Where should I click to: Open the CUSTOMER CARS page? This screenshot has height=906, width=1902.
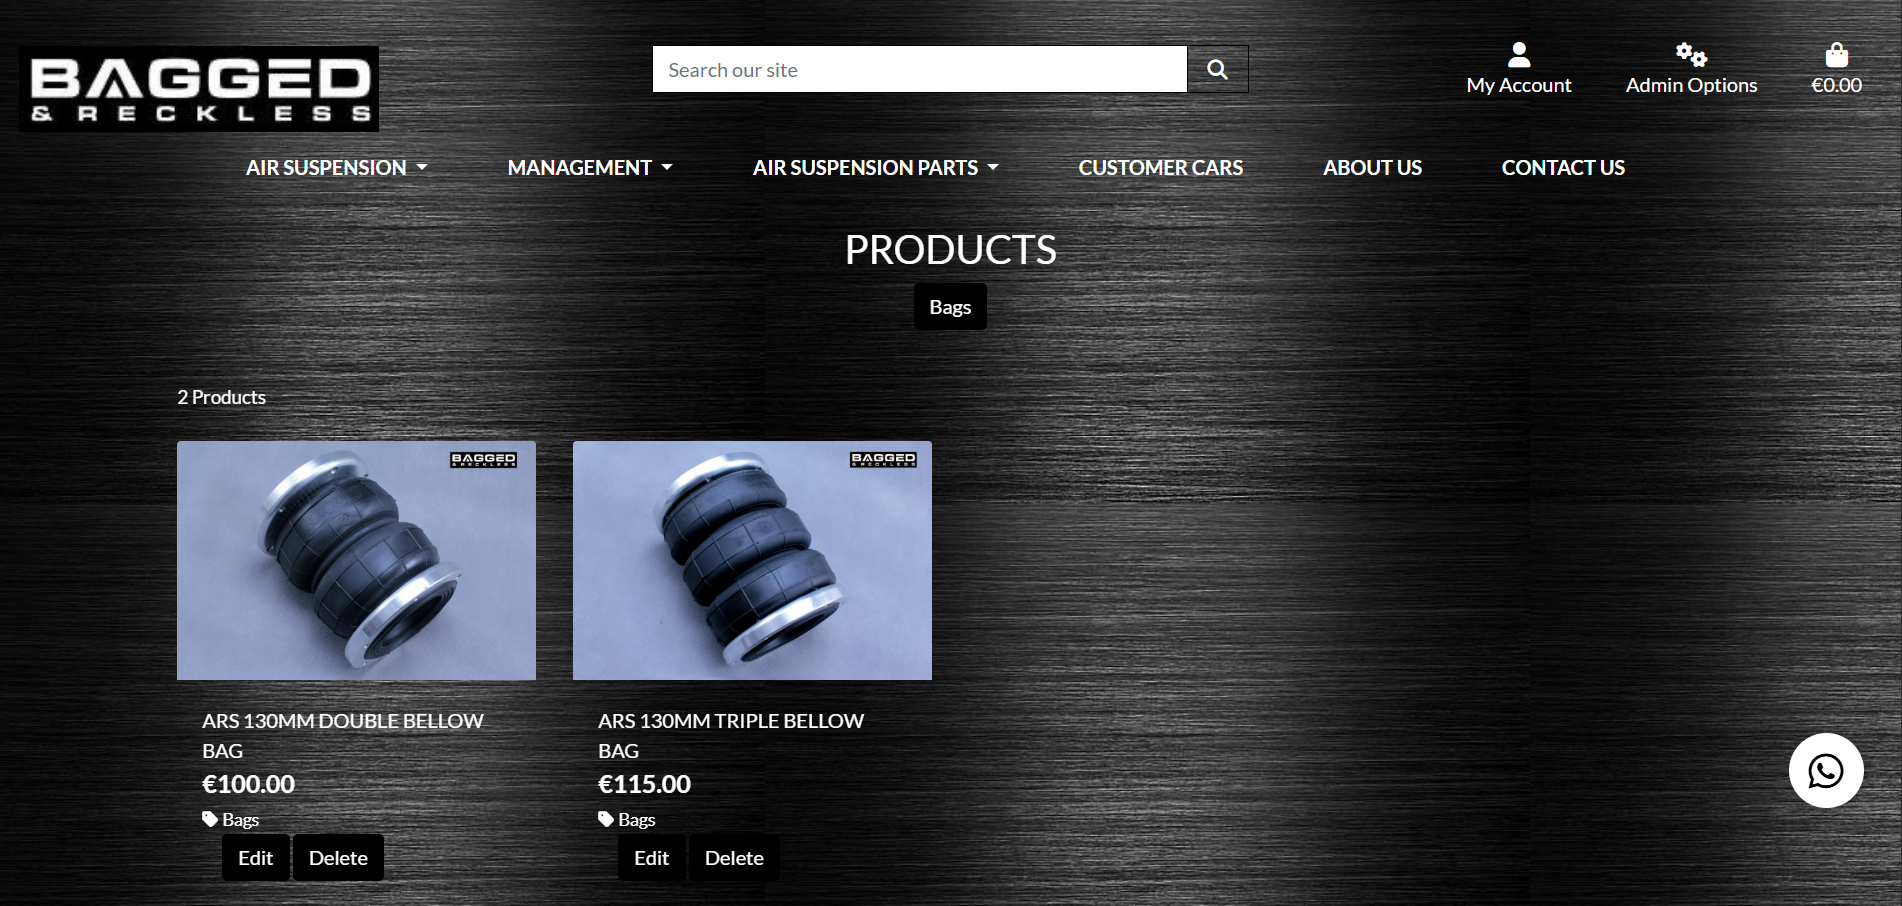(1160, 167)
